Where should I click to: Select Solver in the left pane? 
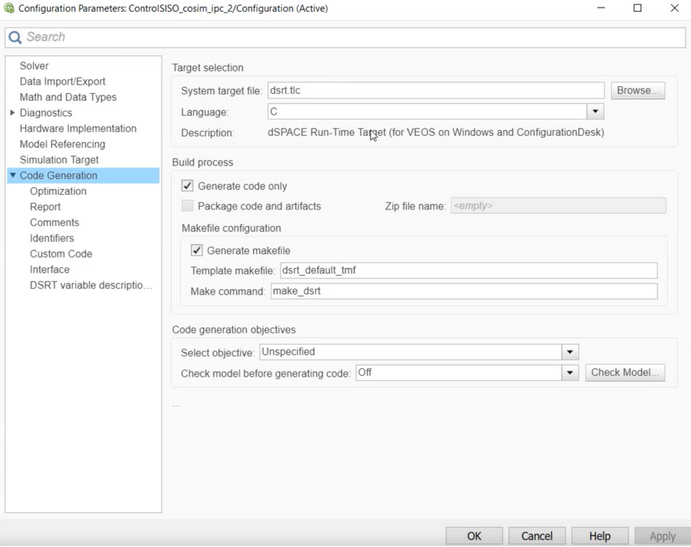pos(34,66)
